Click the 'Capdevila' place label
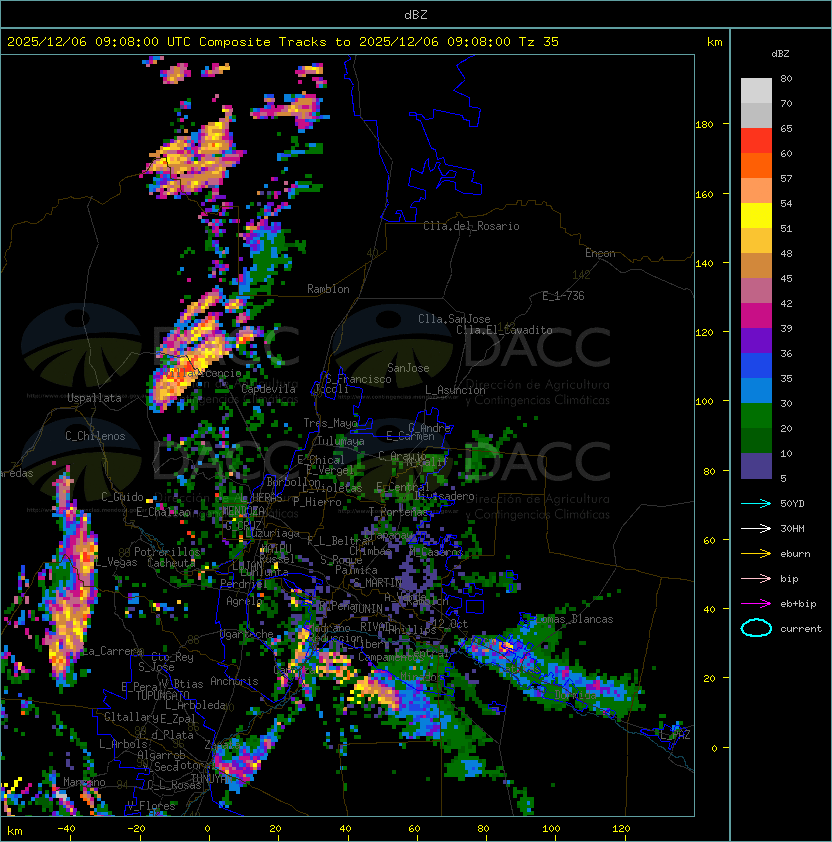Image resolution: width=832 pixels, height=842 pixels. click(268, 389)
